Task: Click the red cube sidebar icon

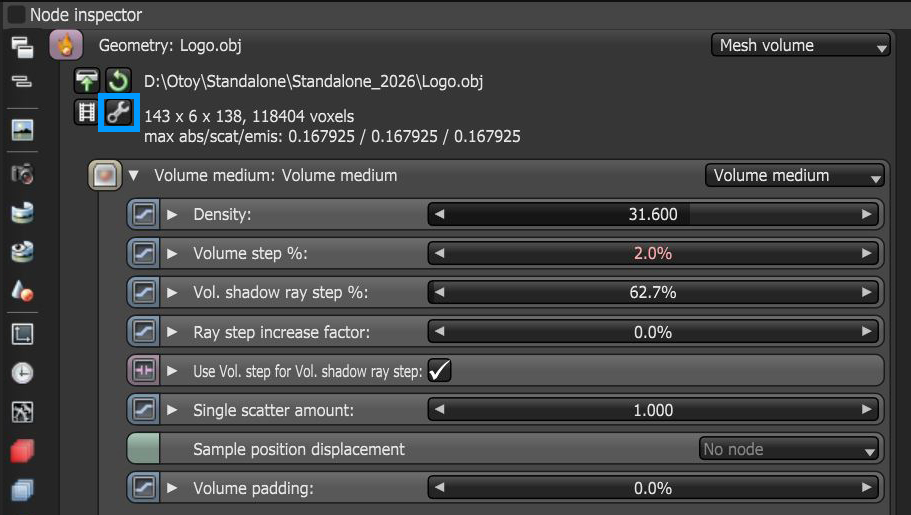Action: click(x=21, y=451)
